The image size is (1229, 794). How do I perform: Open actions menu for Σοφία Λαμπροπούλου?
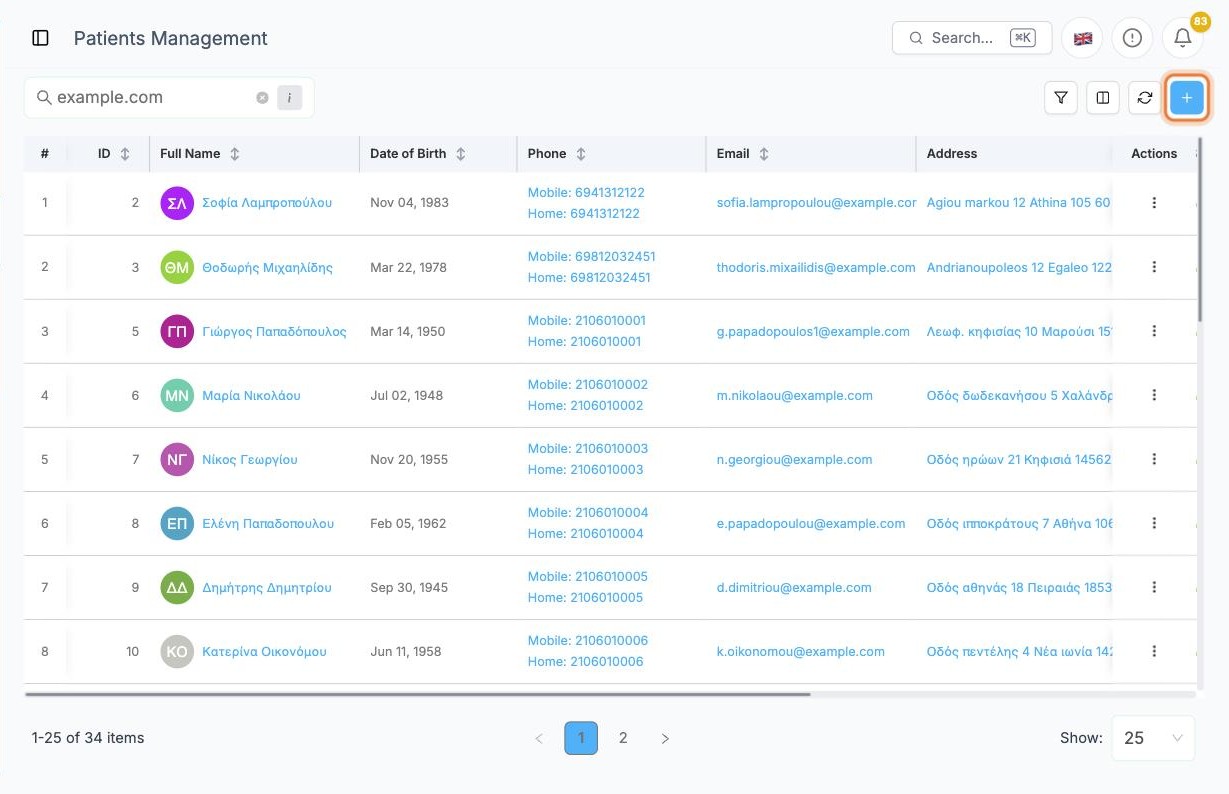tap(1154, 203)
